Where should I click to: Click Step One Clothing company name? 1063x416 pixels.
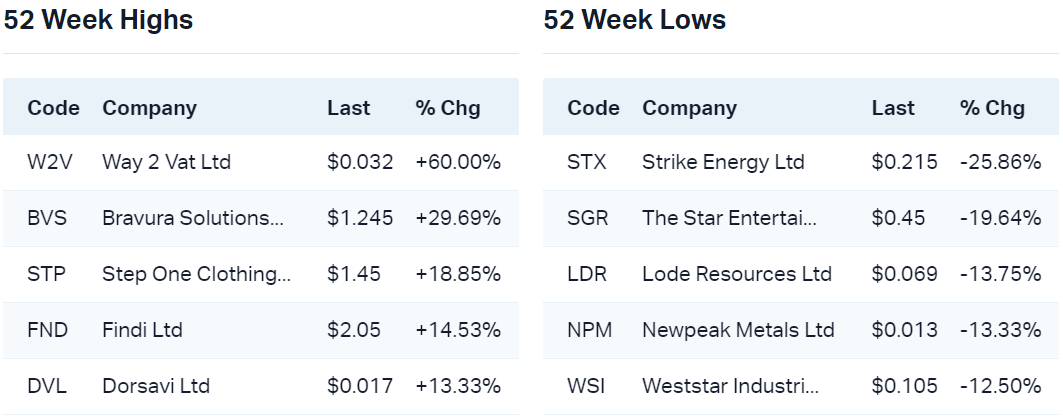tap(196, 274)
